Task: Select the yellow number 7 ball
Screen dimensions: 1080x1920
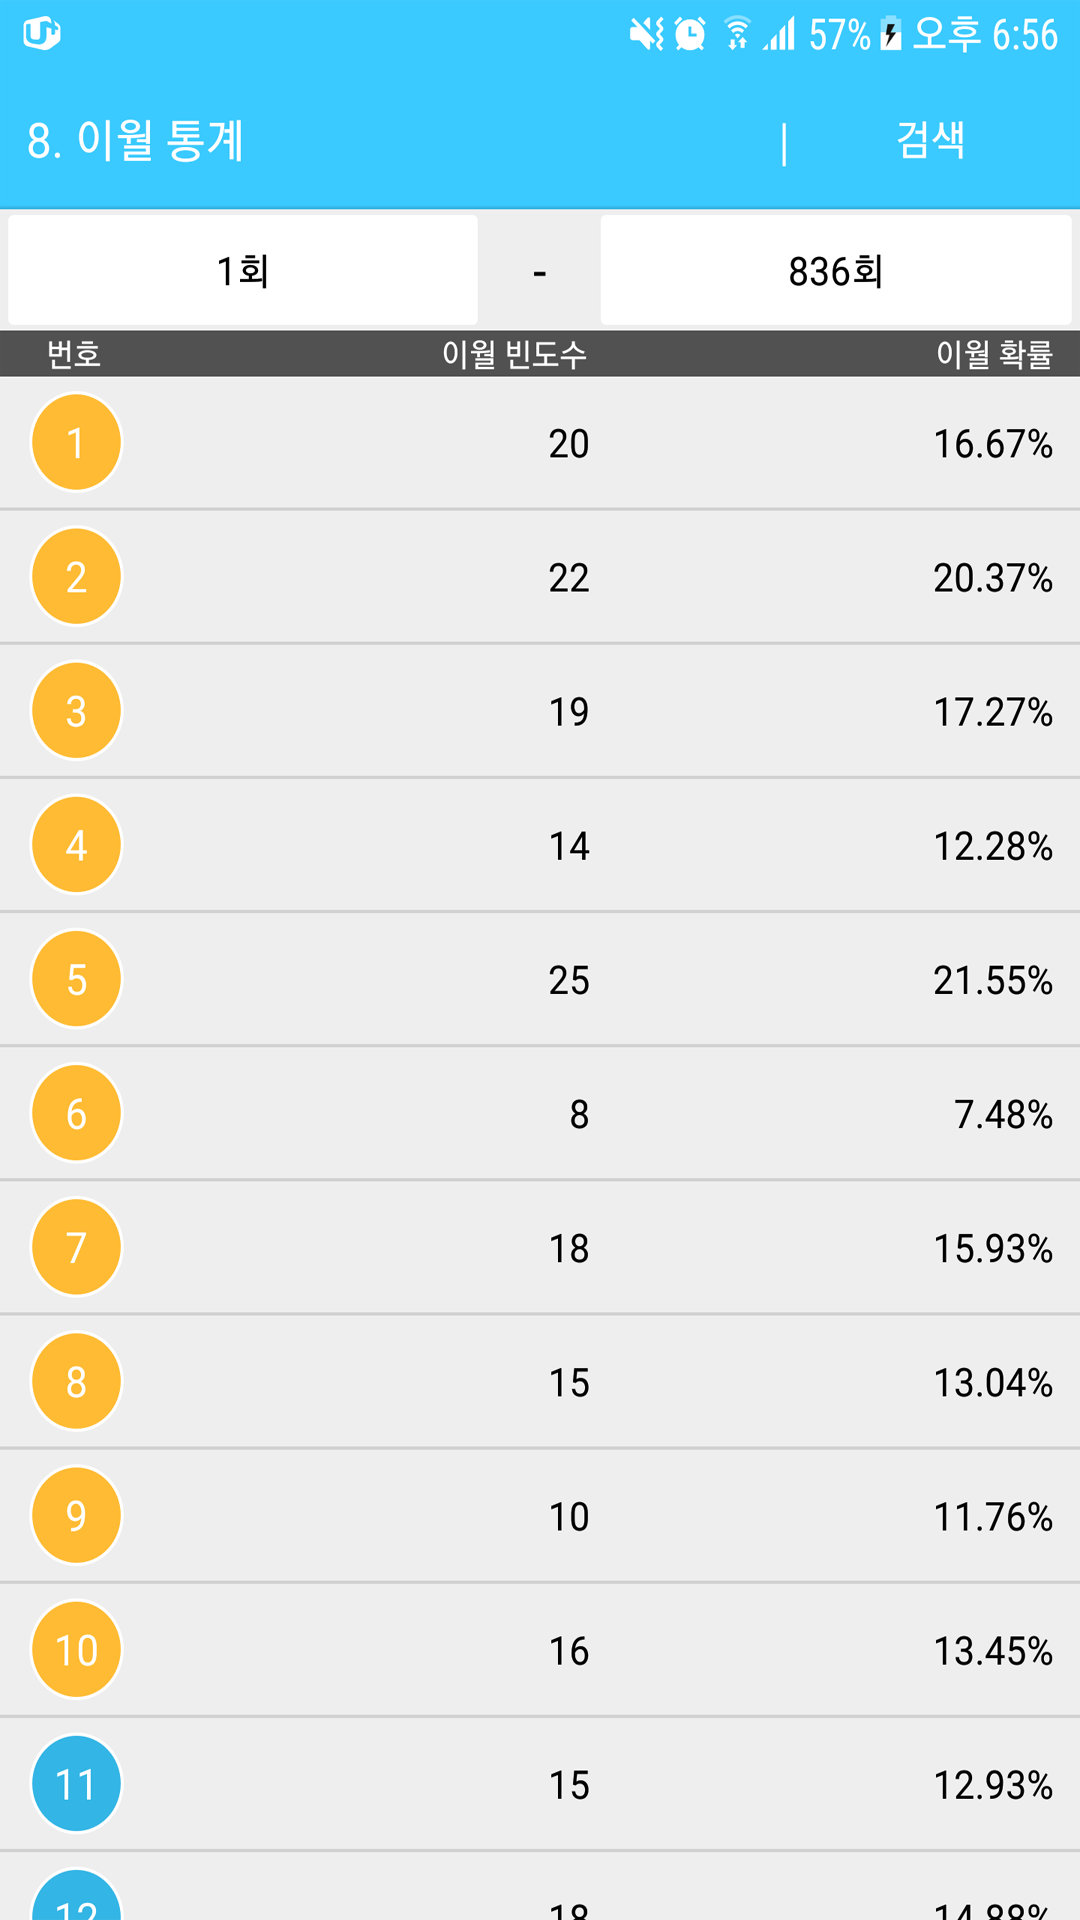Action: [x=76, y=1247]
